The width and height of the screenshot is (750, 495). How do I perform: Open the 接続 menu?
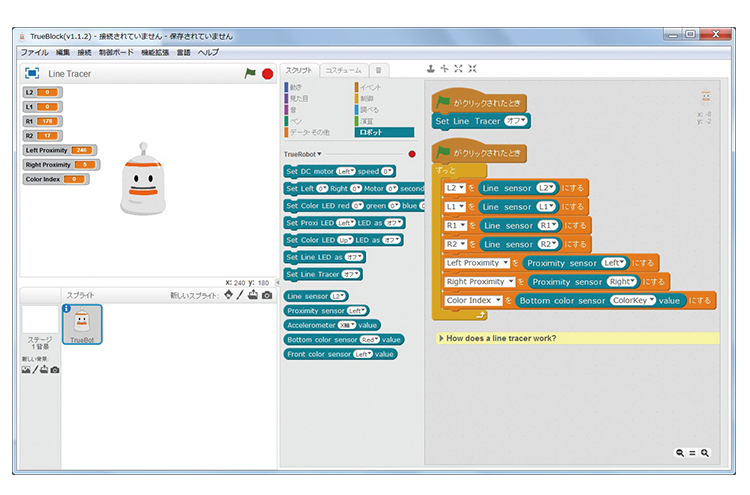84,52
